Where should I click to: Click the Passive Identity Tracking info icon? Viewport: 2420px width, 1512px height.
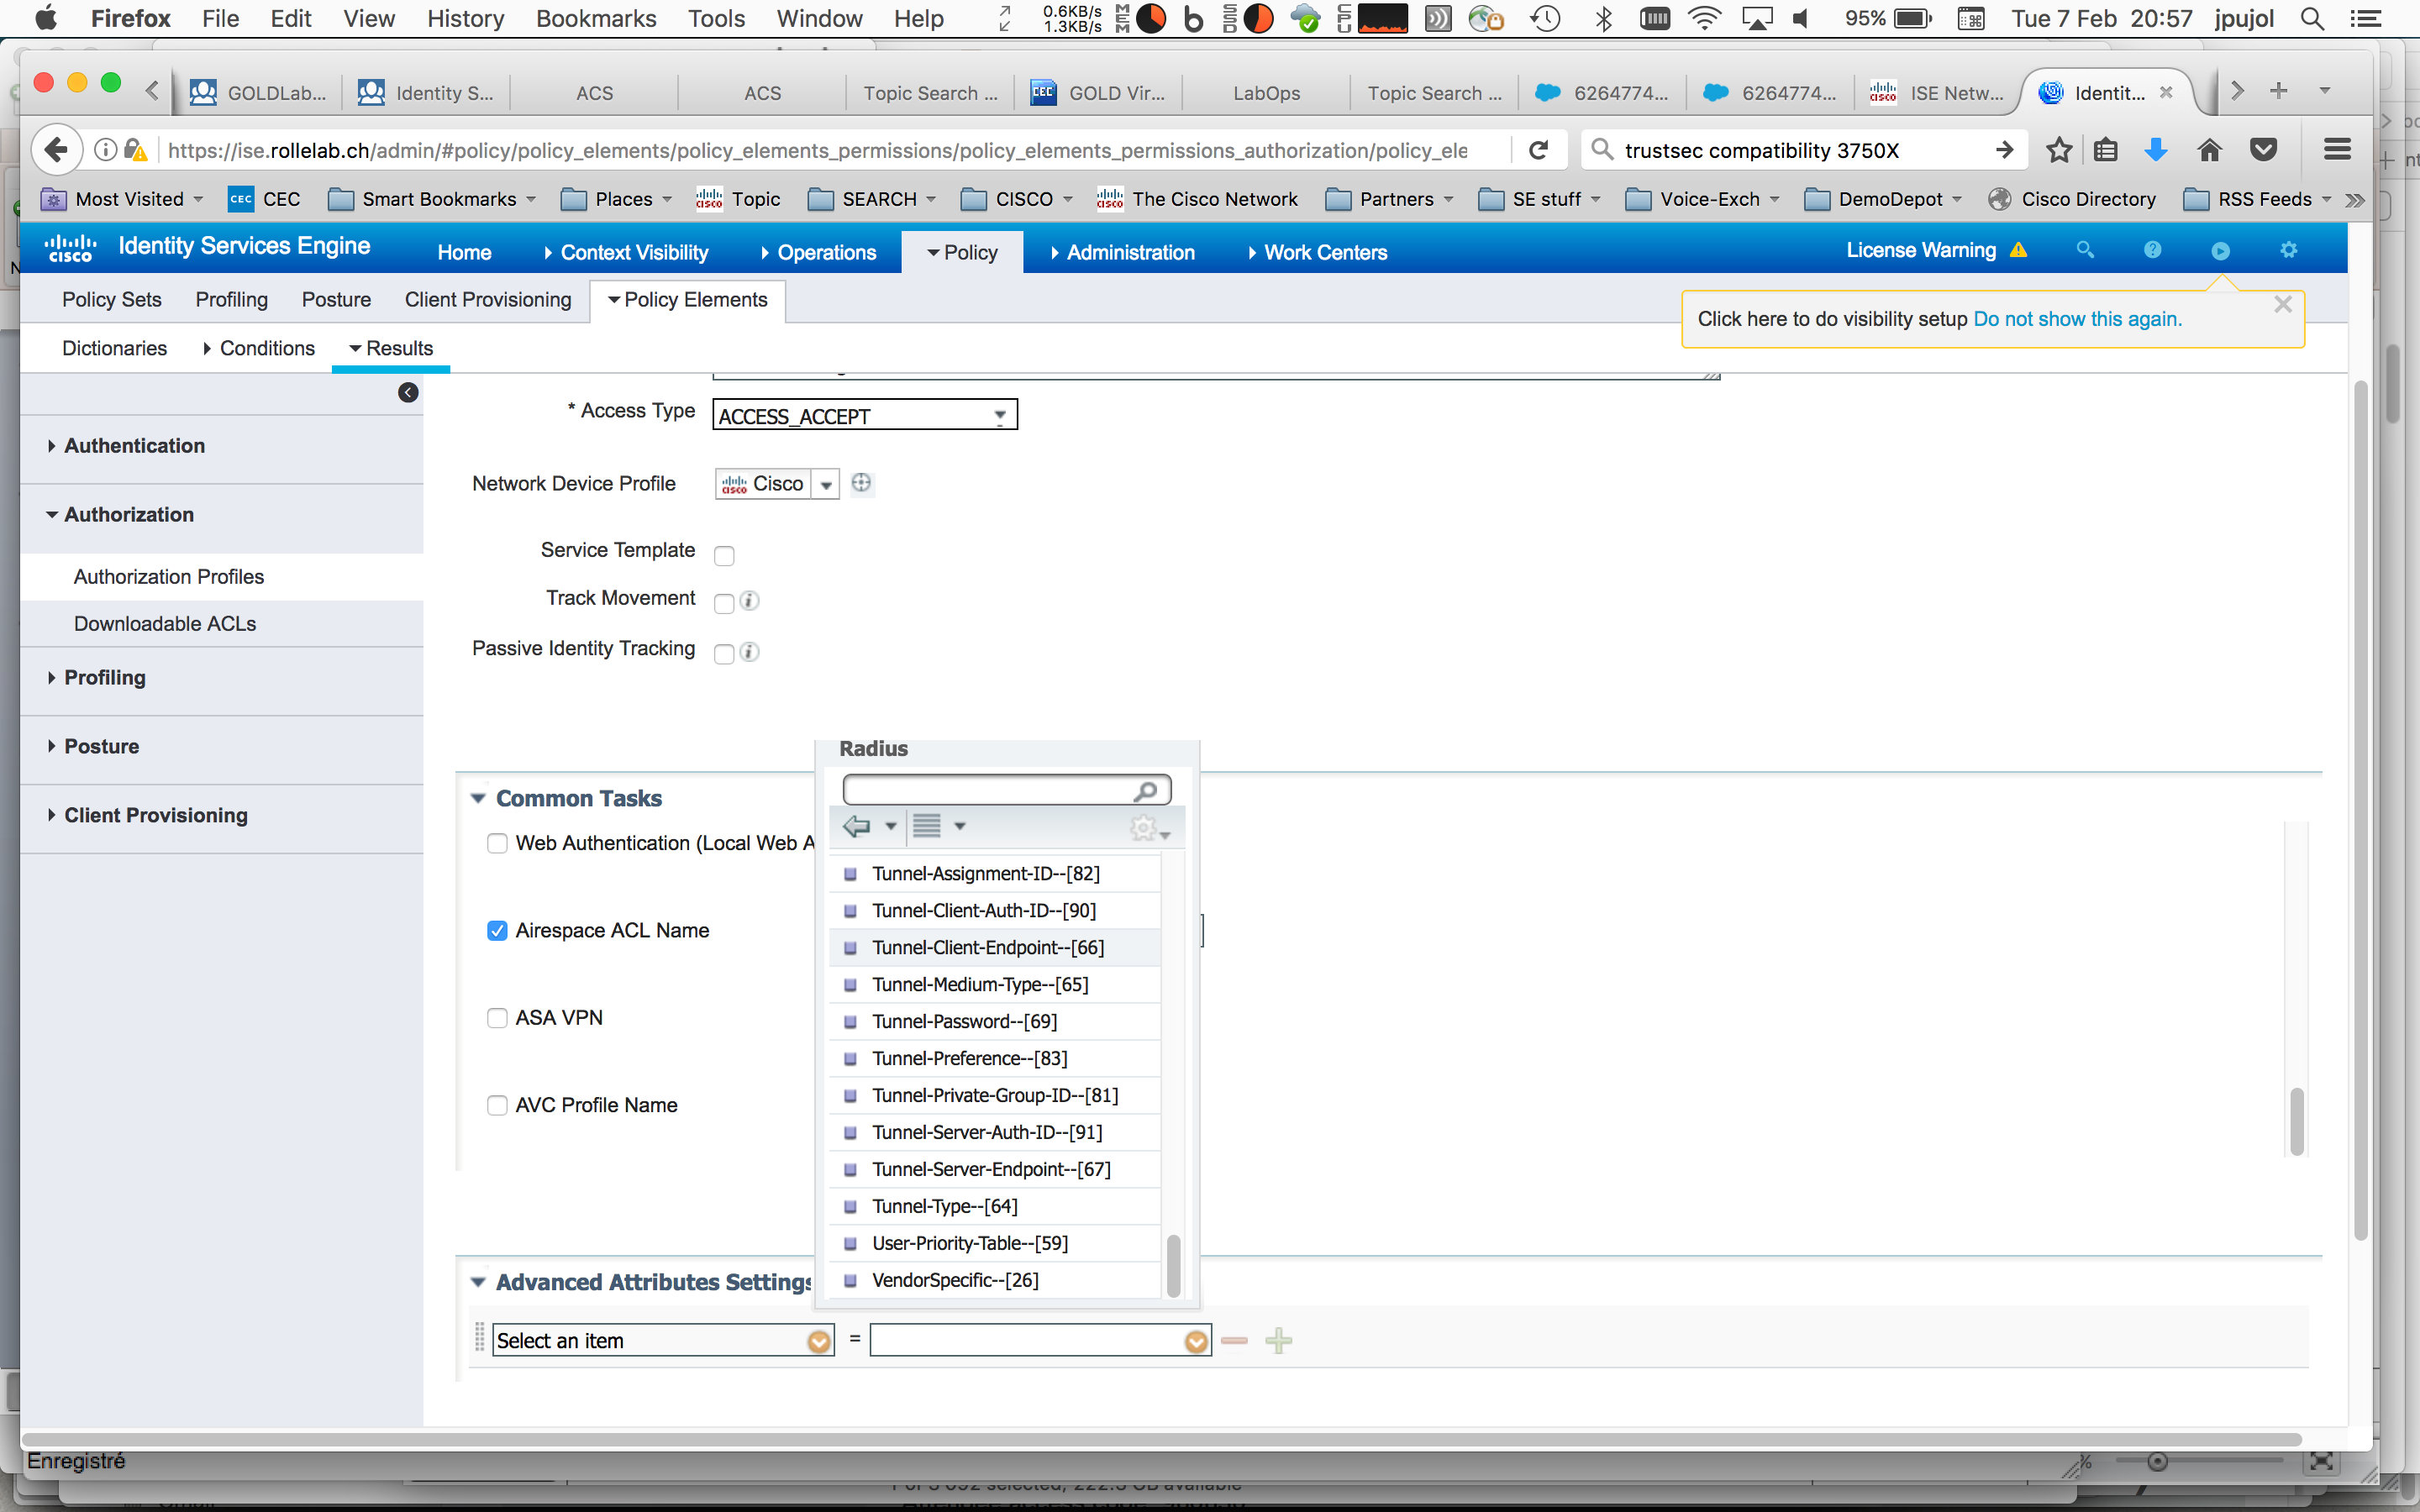[x=749, y=652]
